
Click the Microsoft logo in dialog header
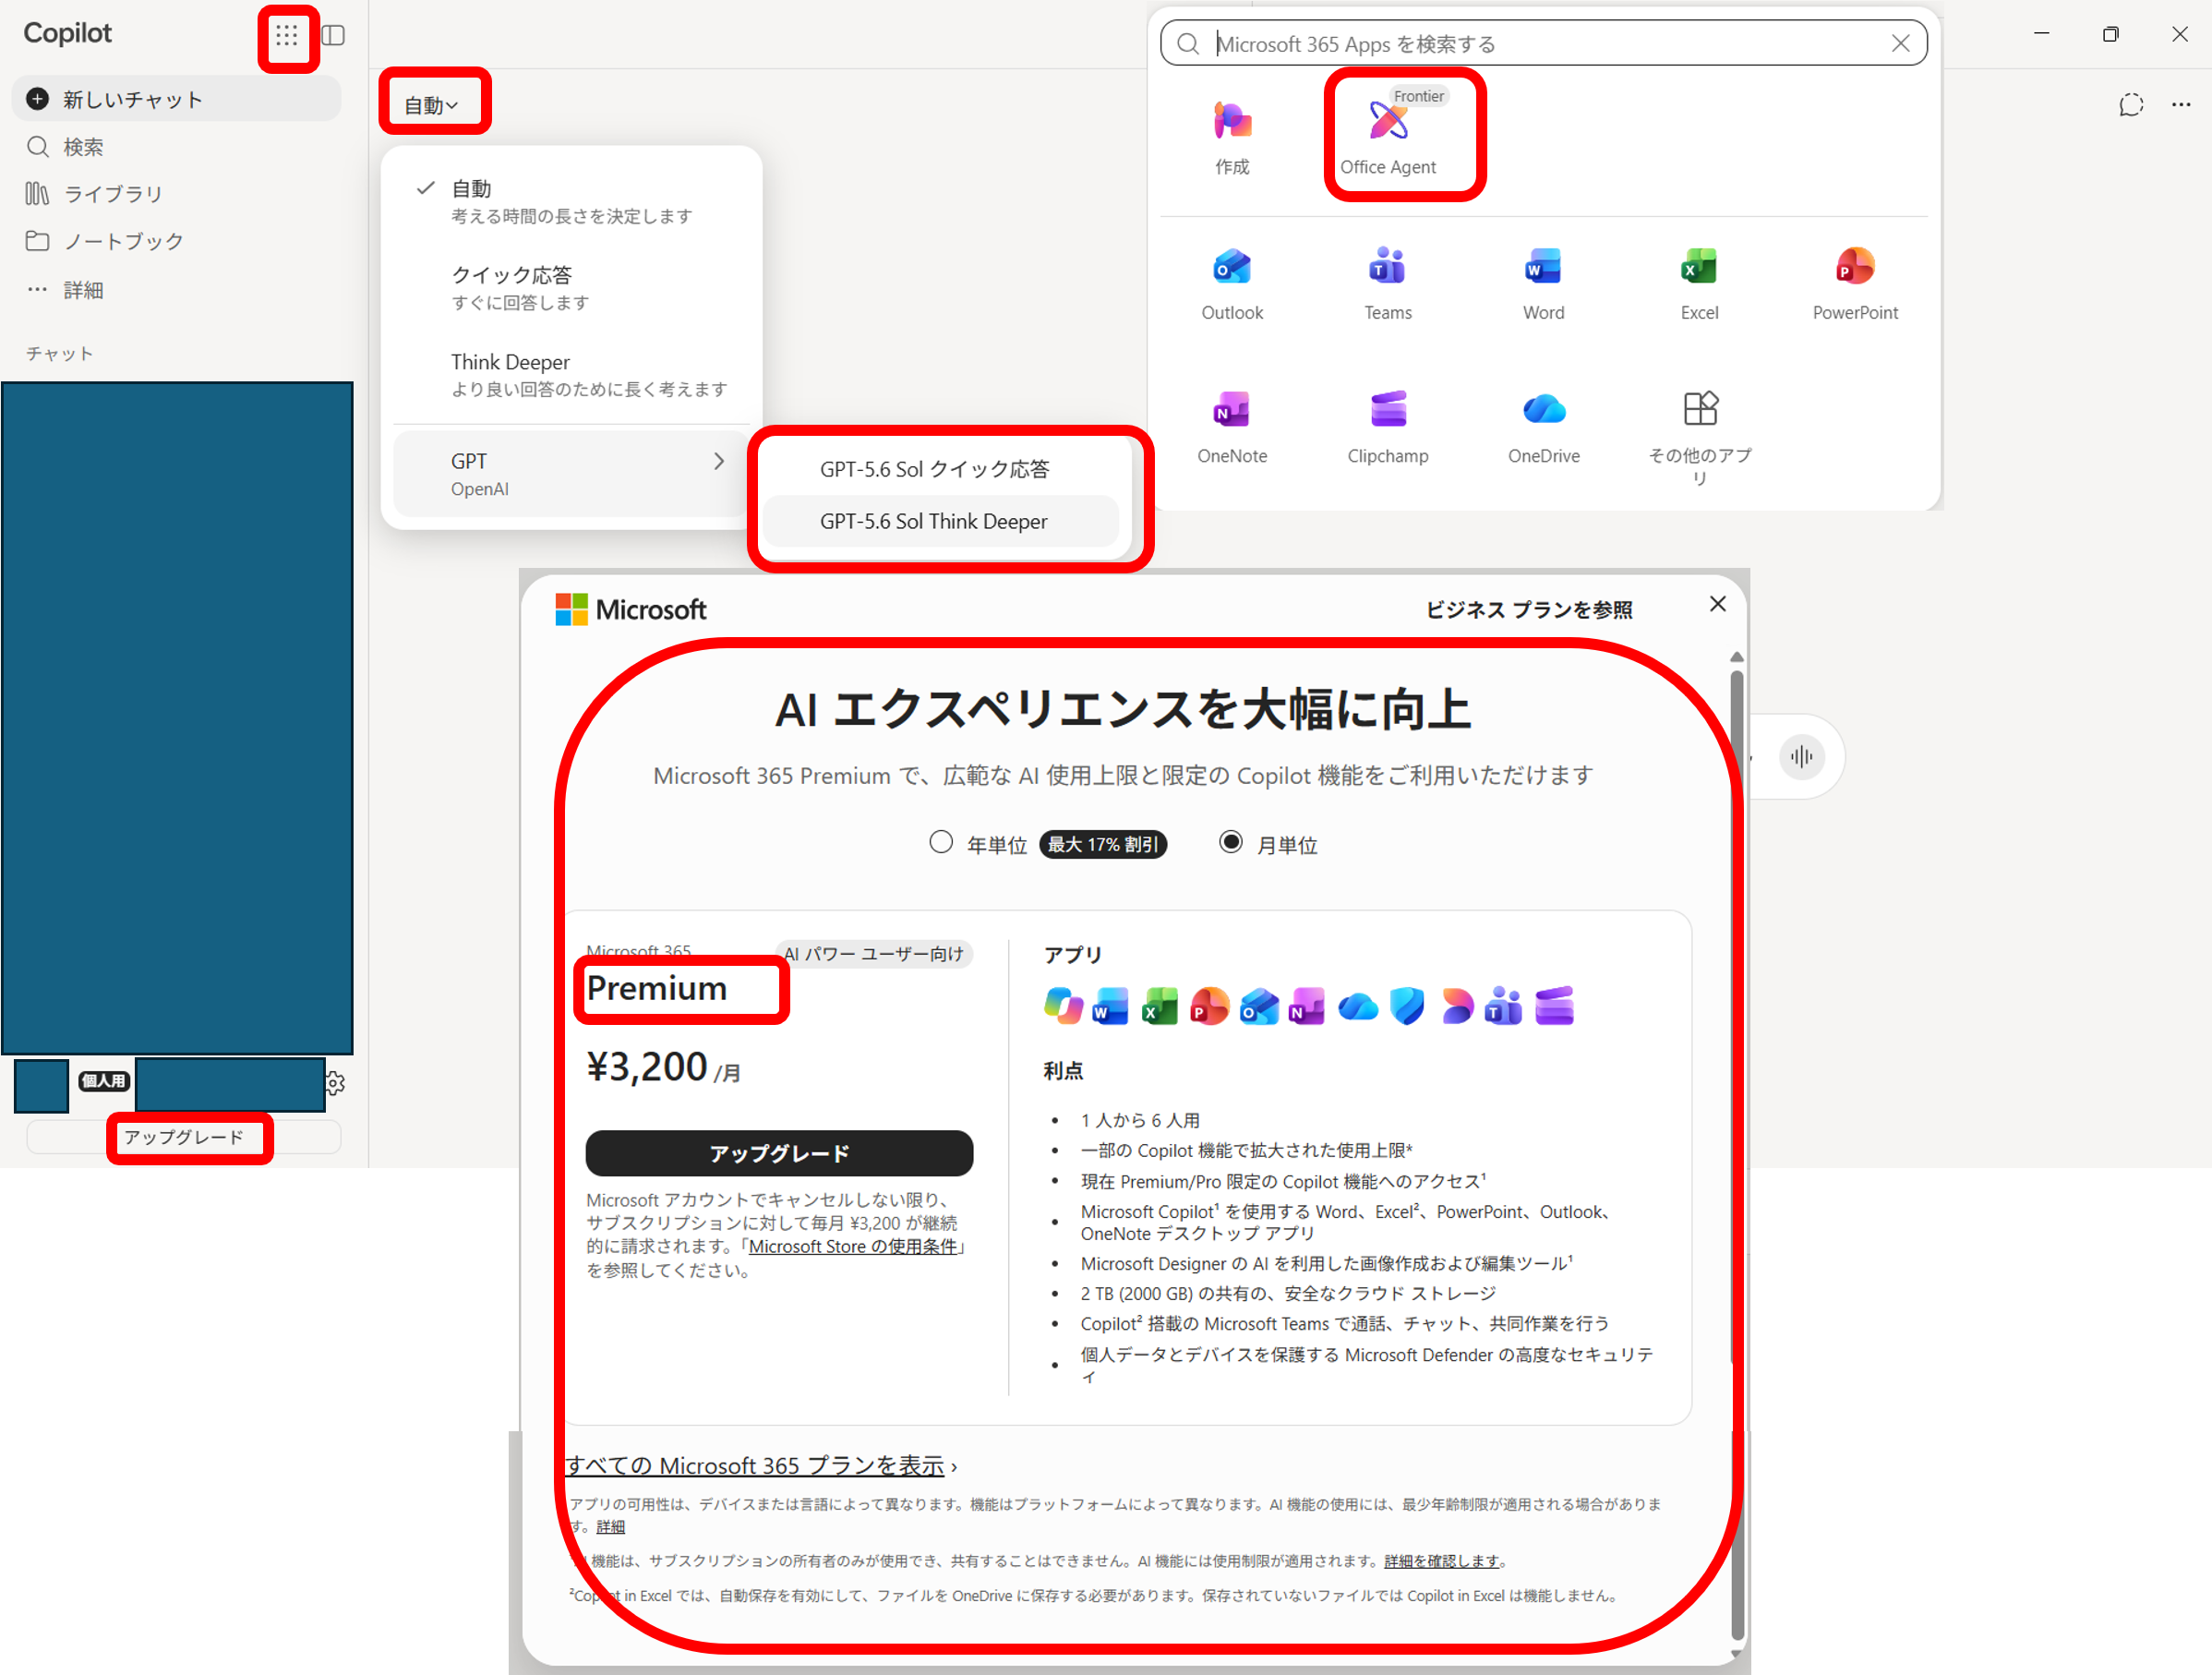tap(631, 609)
